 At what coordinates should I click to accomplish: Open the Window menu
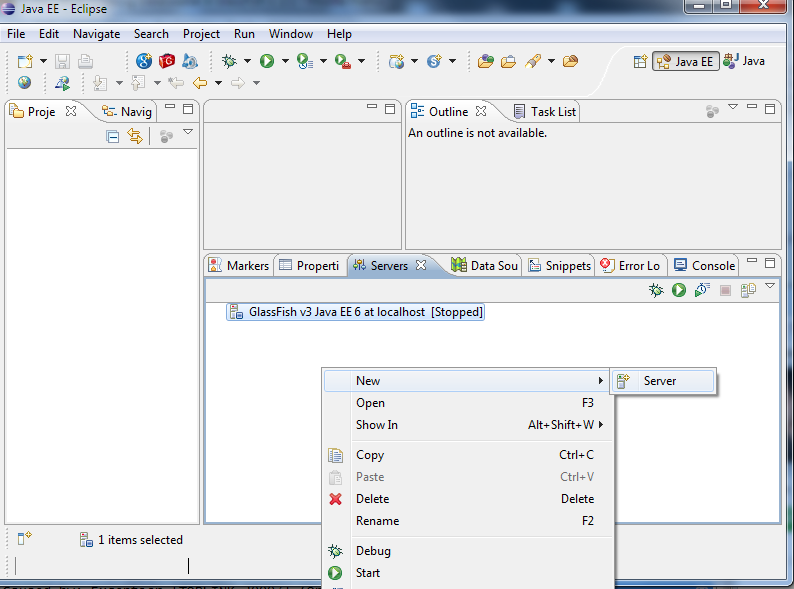click(291, 34)
